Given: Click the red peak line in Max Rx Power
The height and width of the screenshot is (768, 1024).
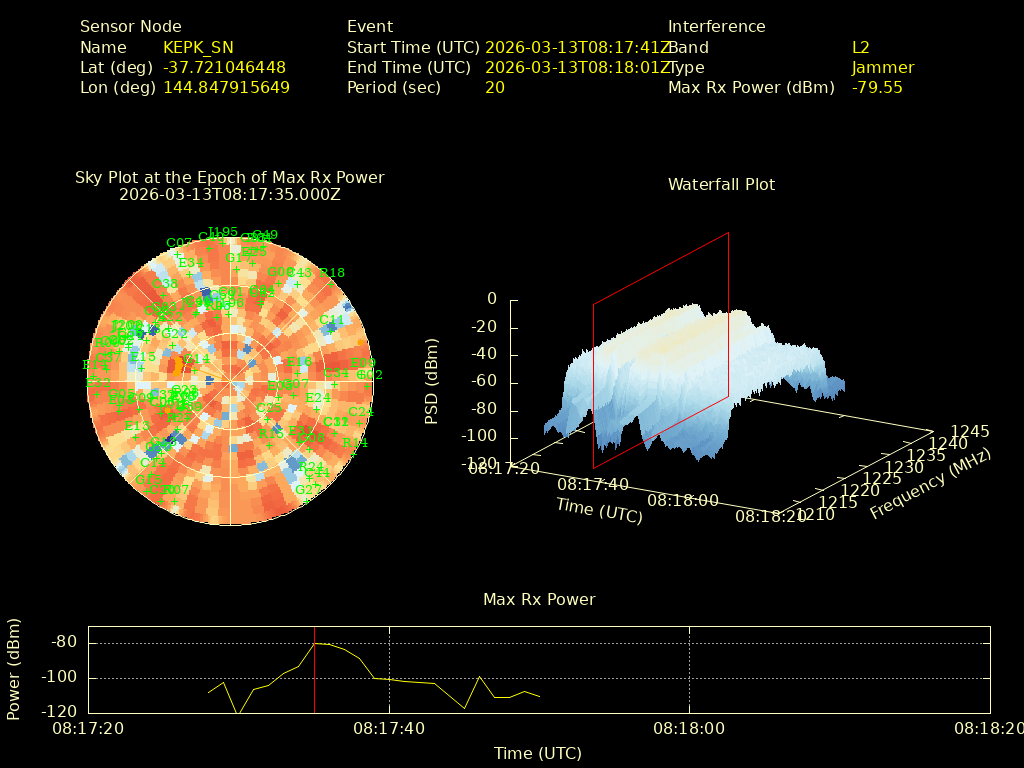Looking at the screenshot, I should point(315,670).
